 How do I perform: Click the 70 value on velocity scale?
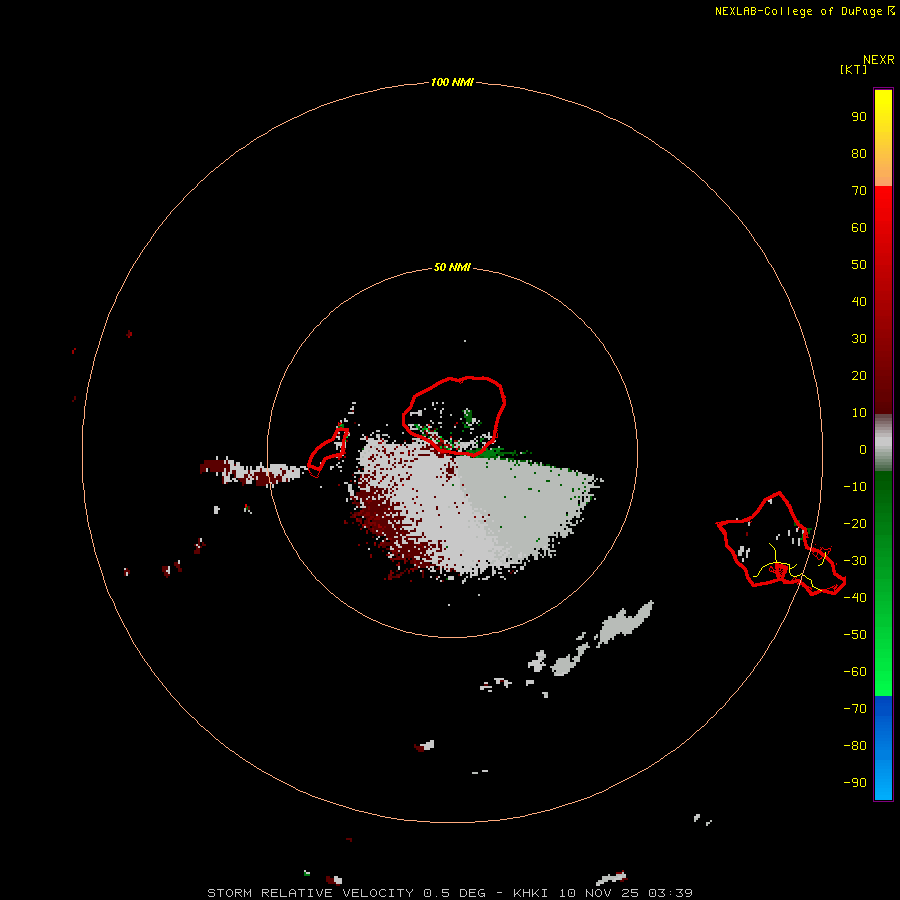point(859,191)
